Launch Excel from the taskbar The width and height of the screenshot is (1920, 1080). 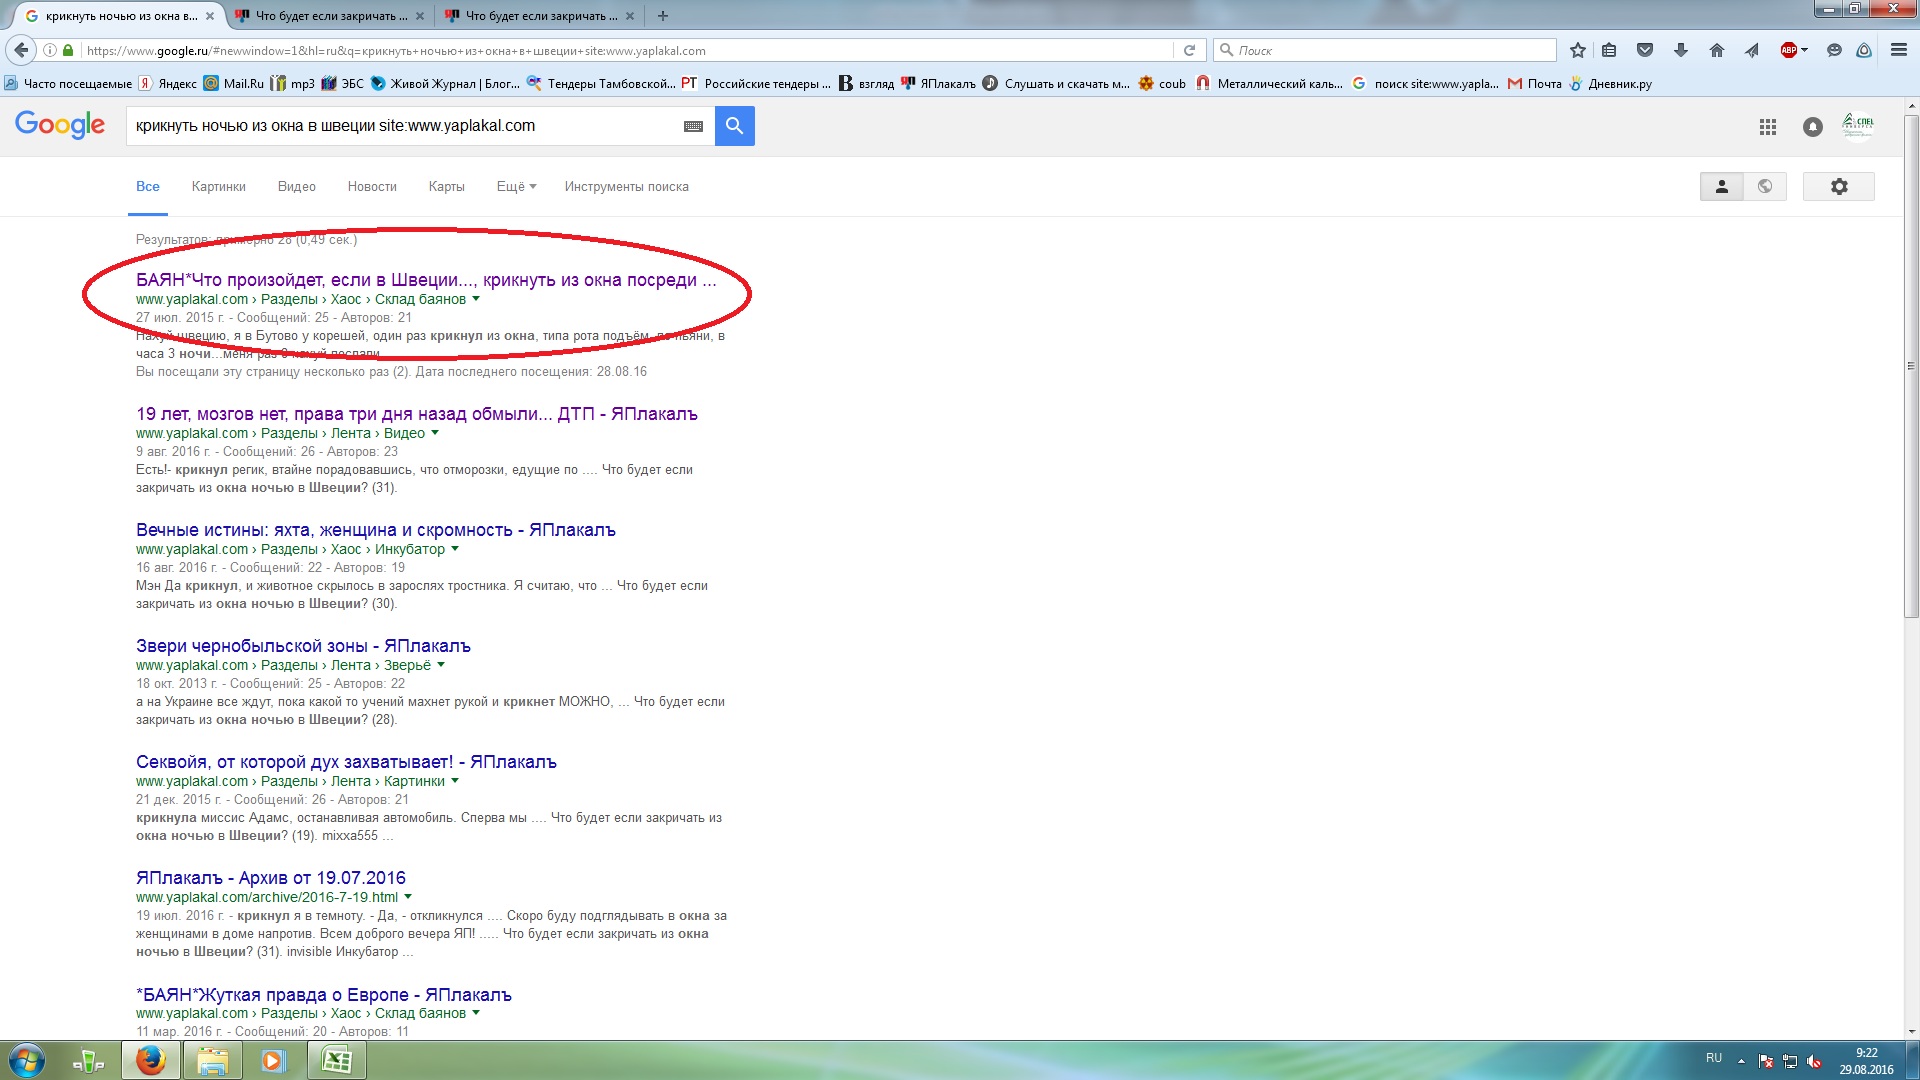(337, 1060)
